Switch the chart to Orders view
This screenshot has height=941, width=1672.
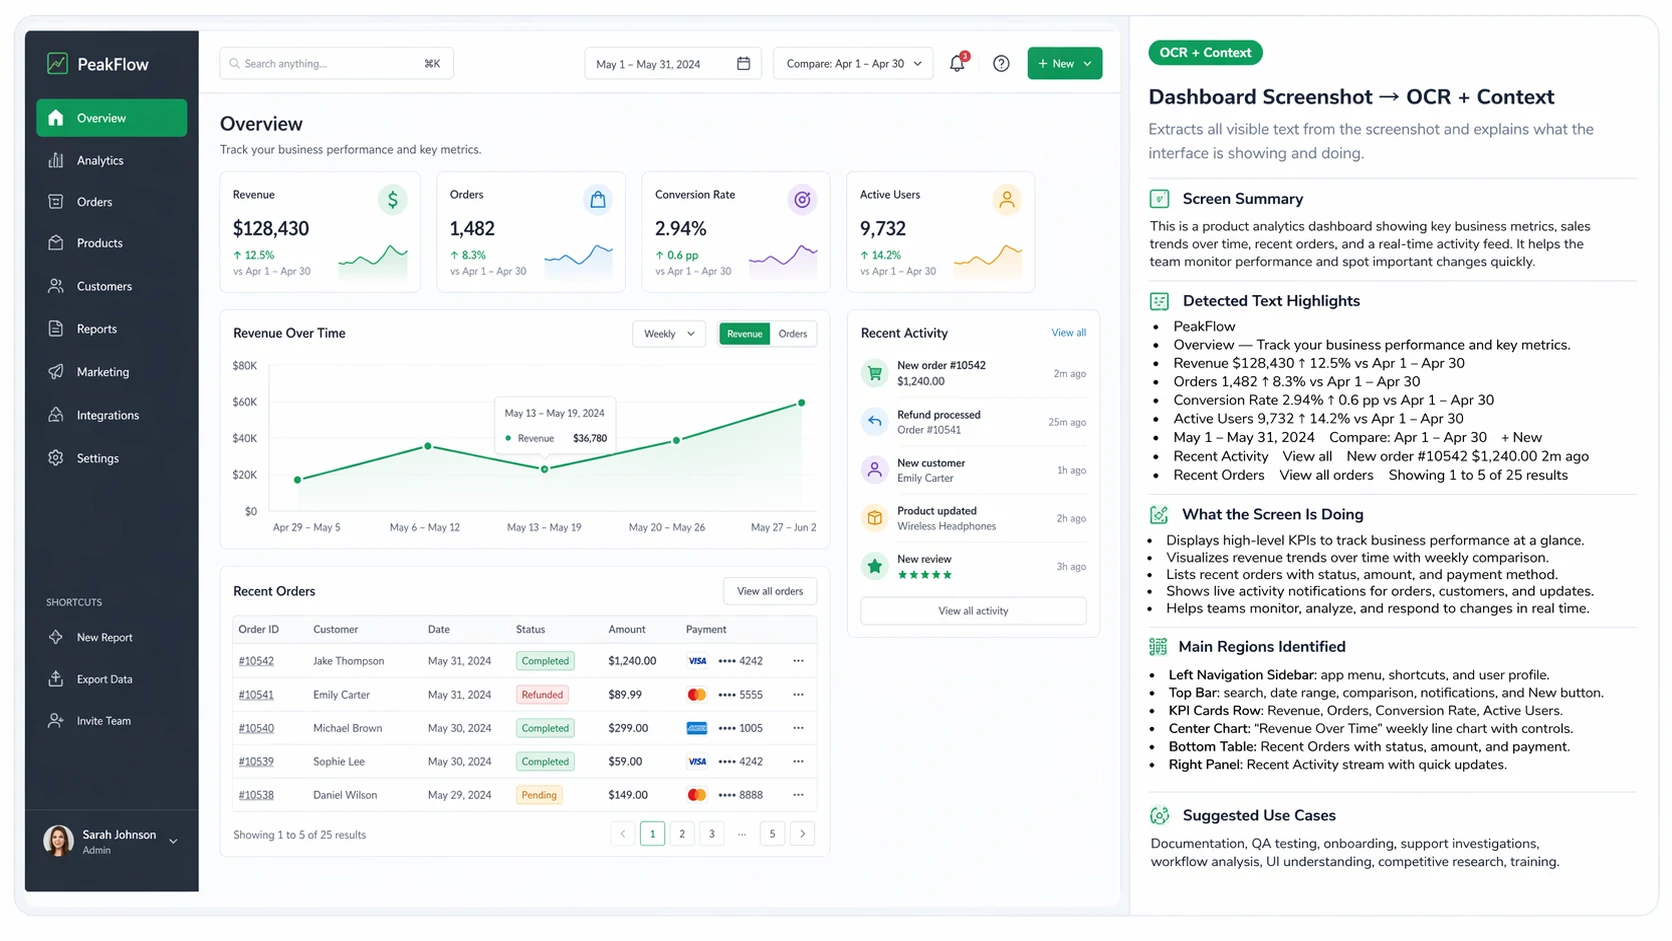point(793,334)
